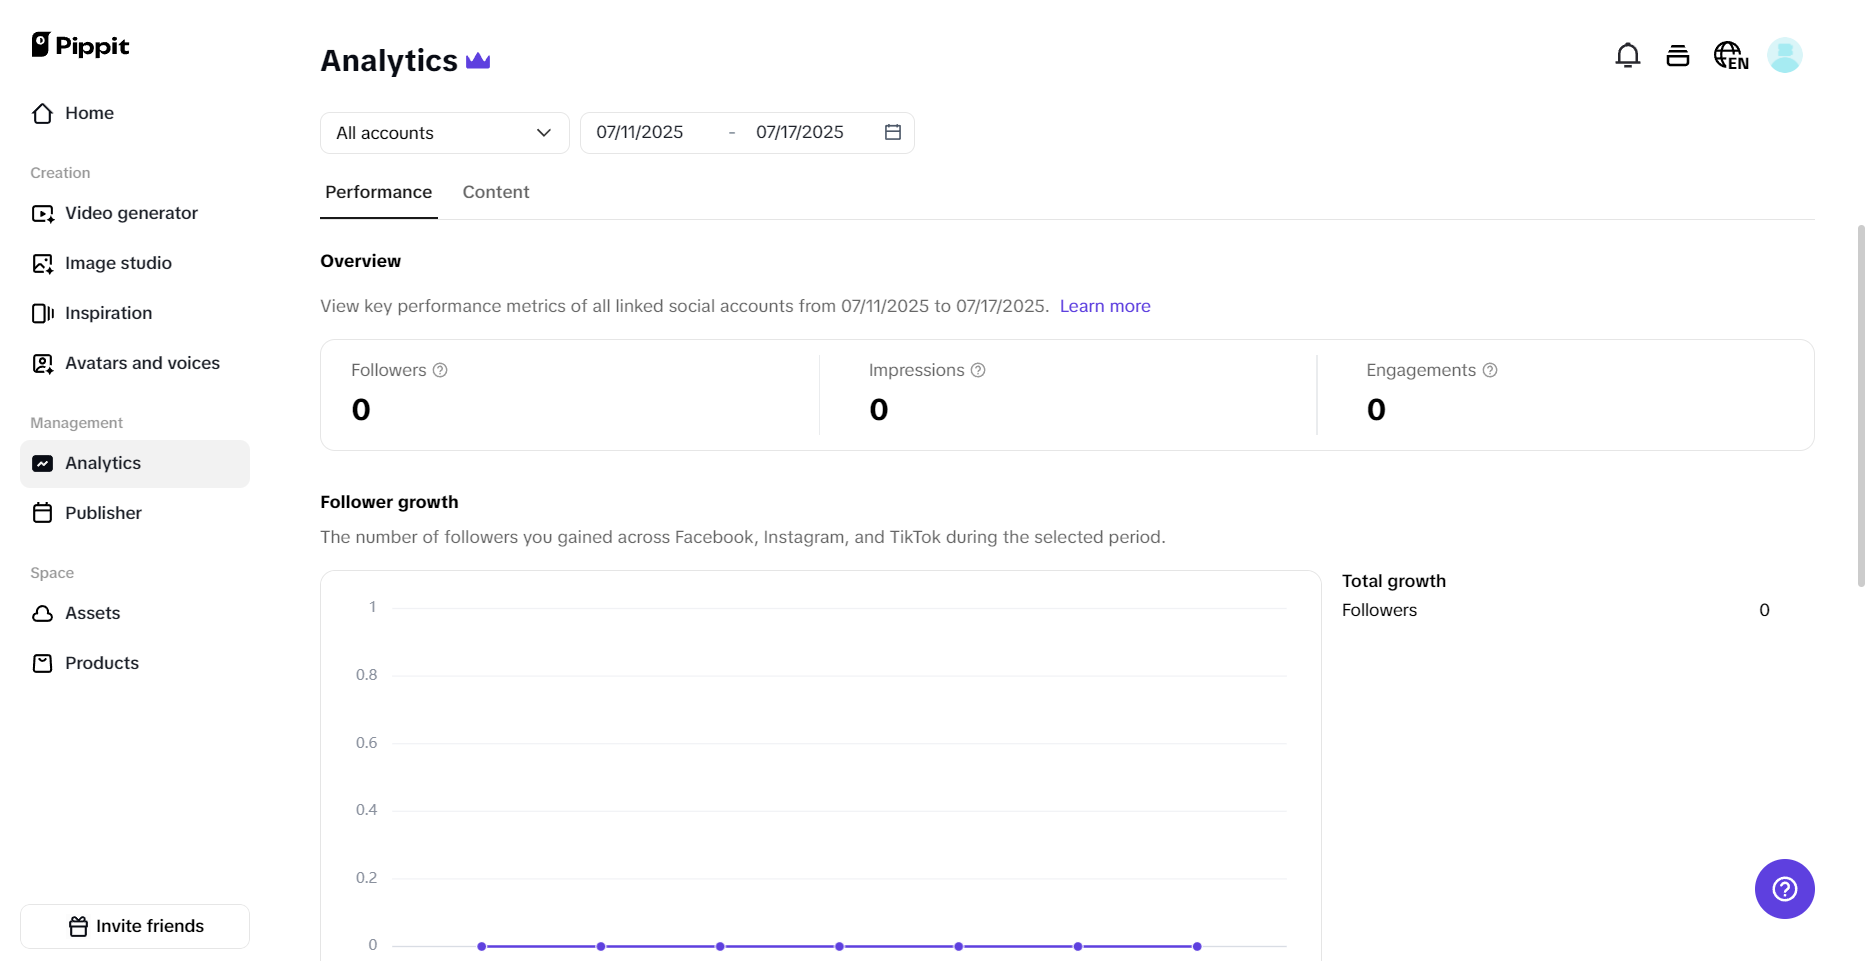1865x969 pixels.
Task: Open the language selector showing EN
Action: pos(1730,55)
